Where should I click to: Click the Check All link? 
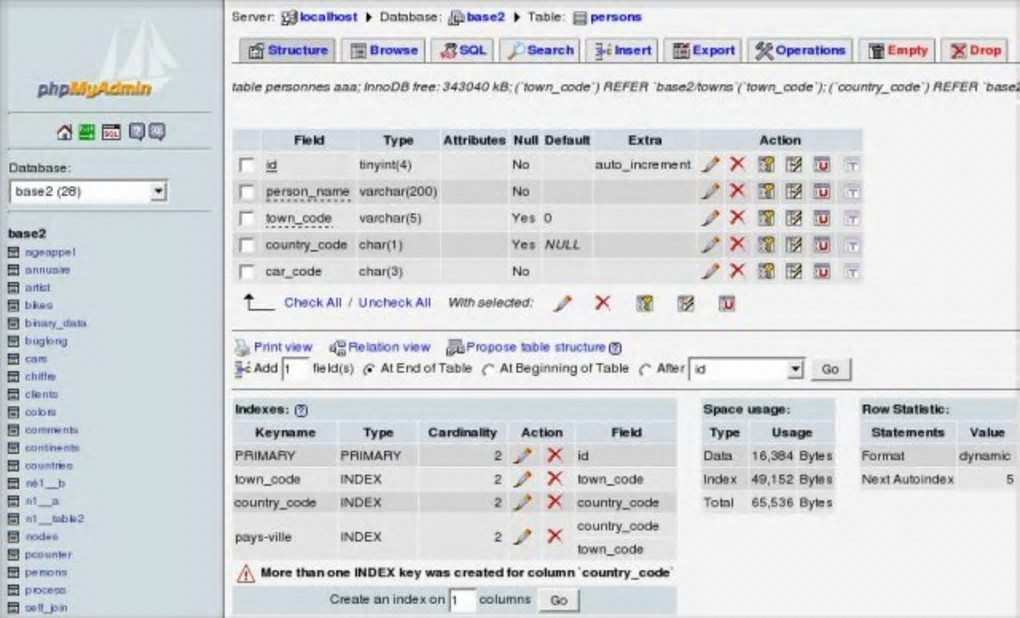313,303
